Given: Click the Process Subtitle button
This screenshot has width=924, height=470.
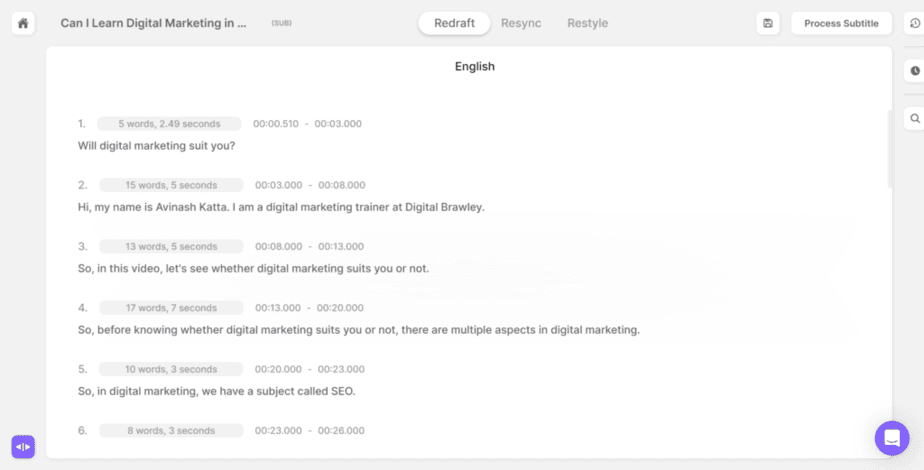Looking at the screenshot, I should click(x=841, y=24).
